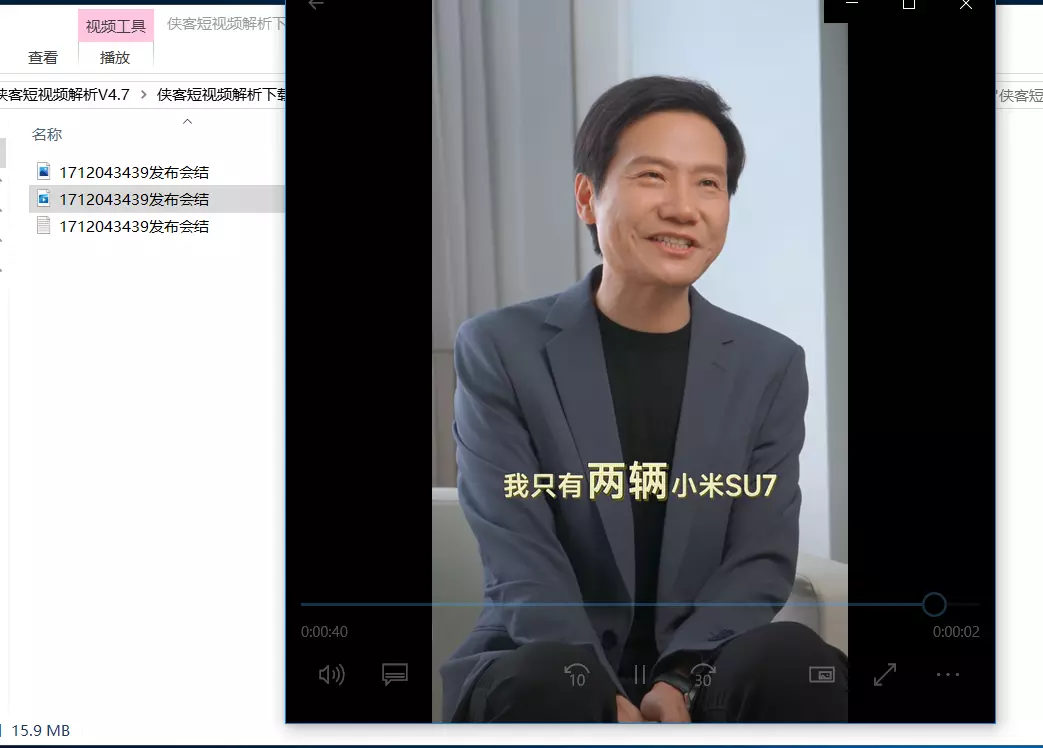This screenshot has height=748, width=1043.
Task: Navigate to 侠客短视频解析V4.7 in the address path
Action: [x=64, y=94]
